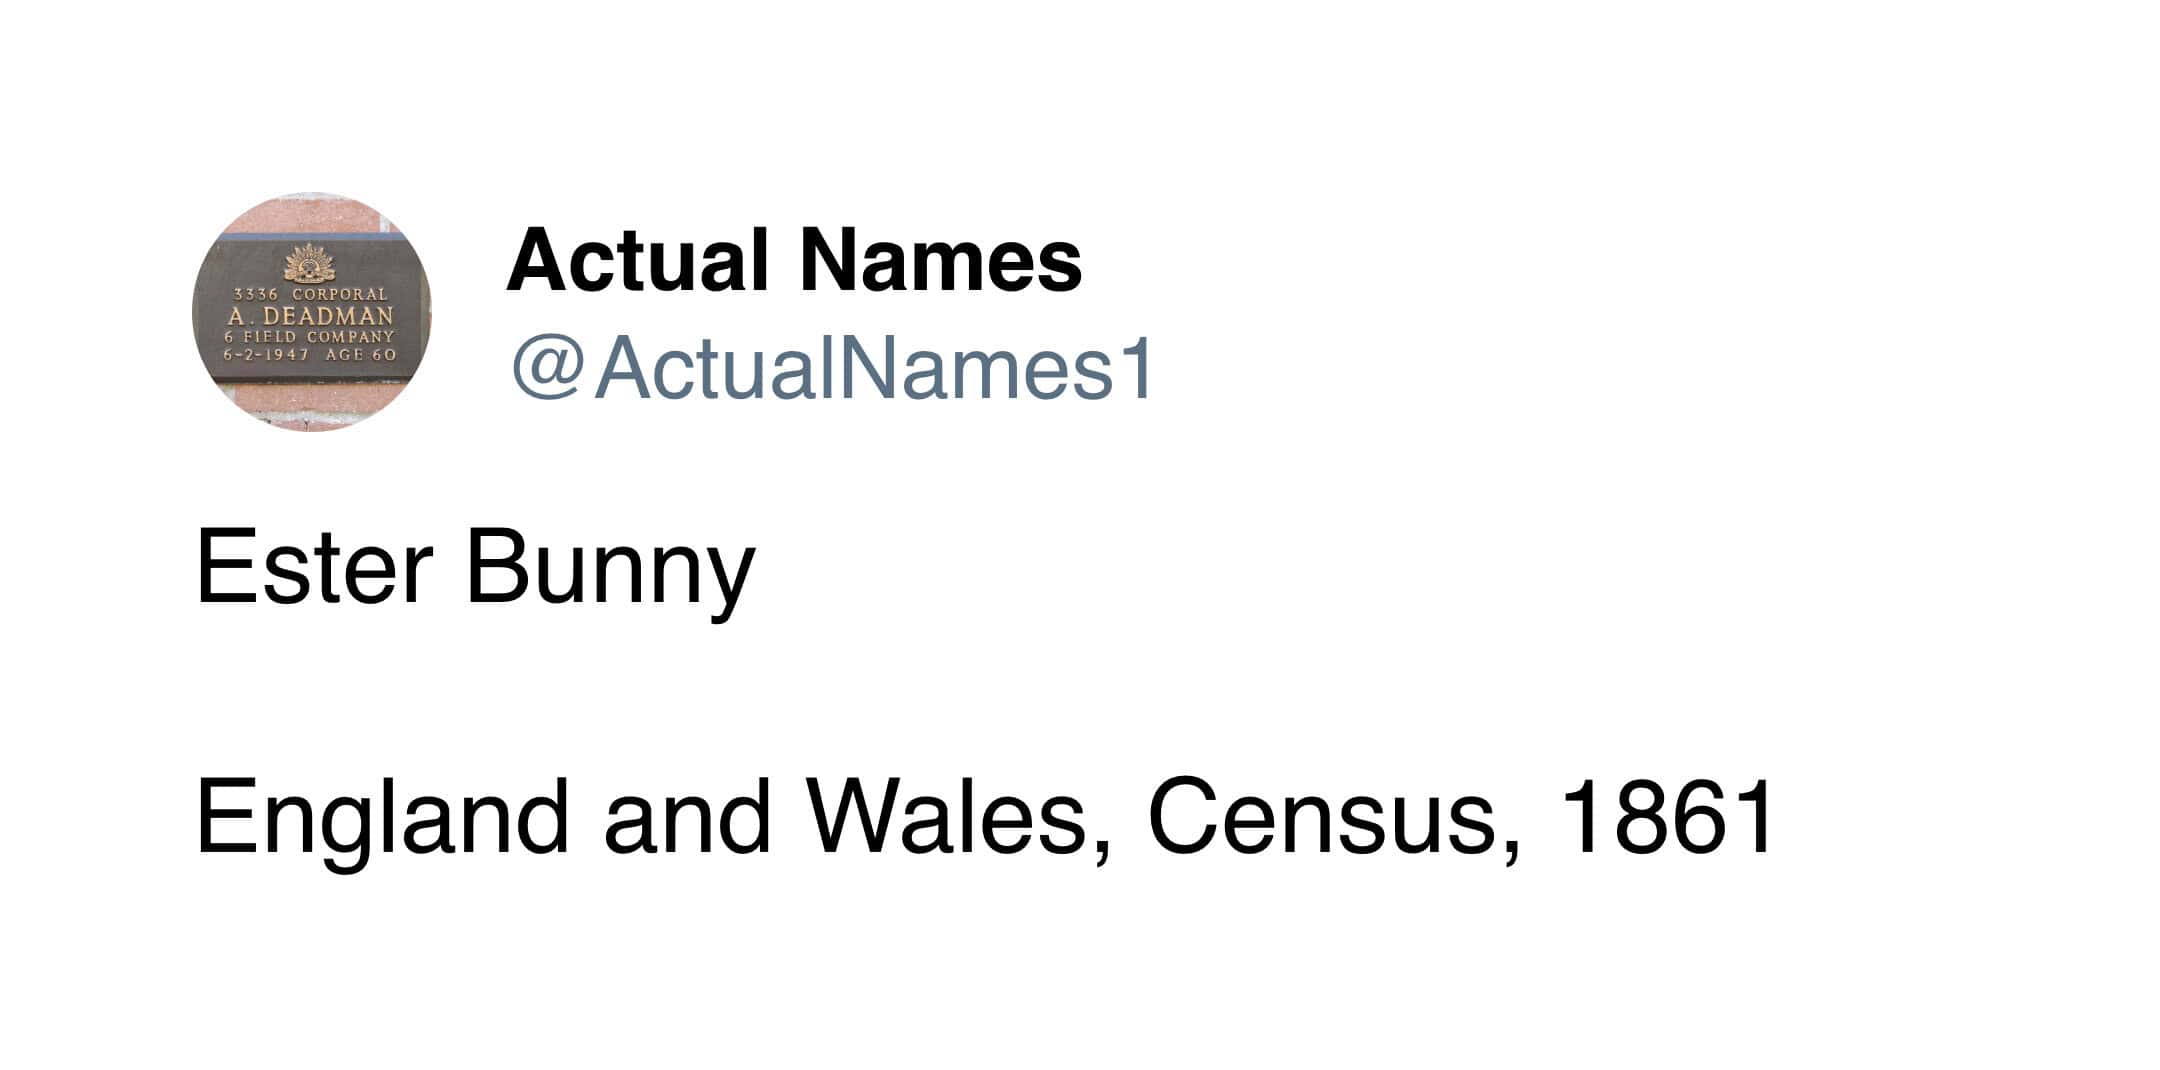2160x1070 pixels.
Task: Click the @ symbol in the handle
Action: pos(547,369)
